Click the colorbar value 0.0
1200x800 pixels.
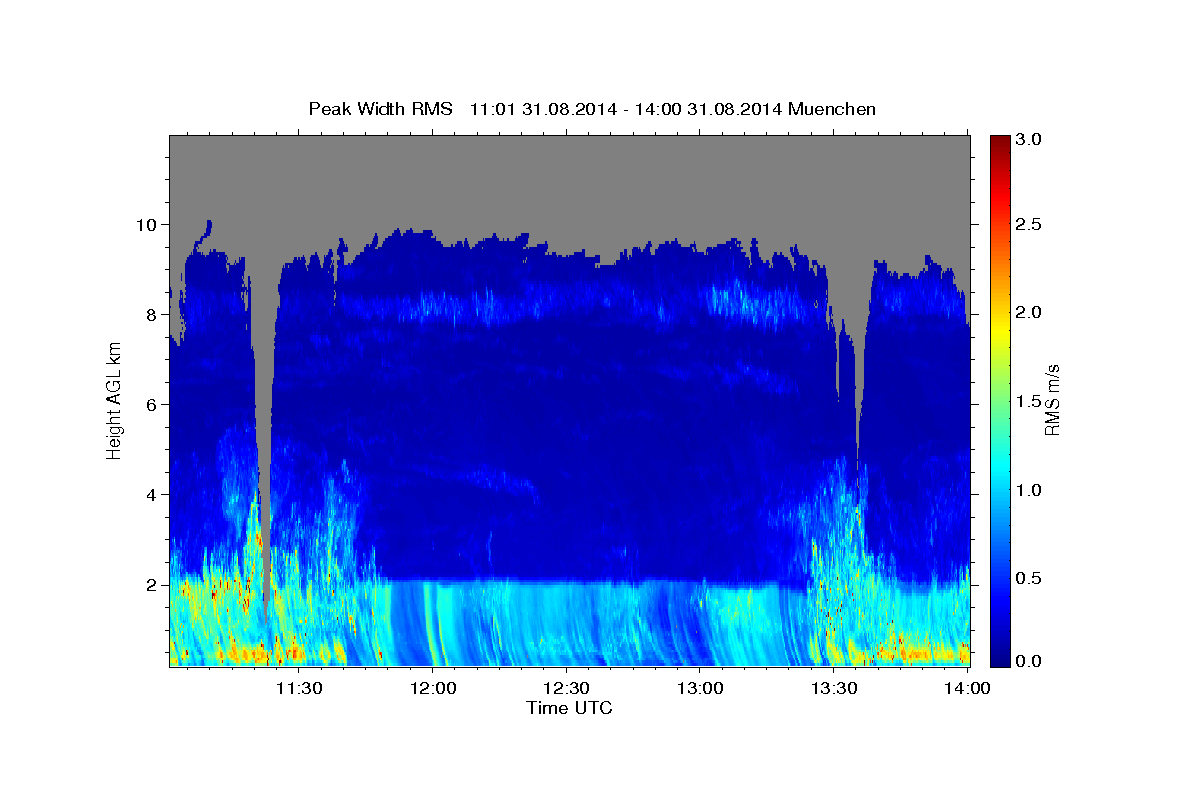(x=1030, y=661)
